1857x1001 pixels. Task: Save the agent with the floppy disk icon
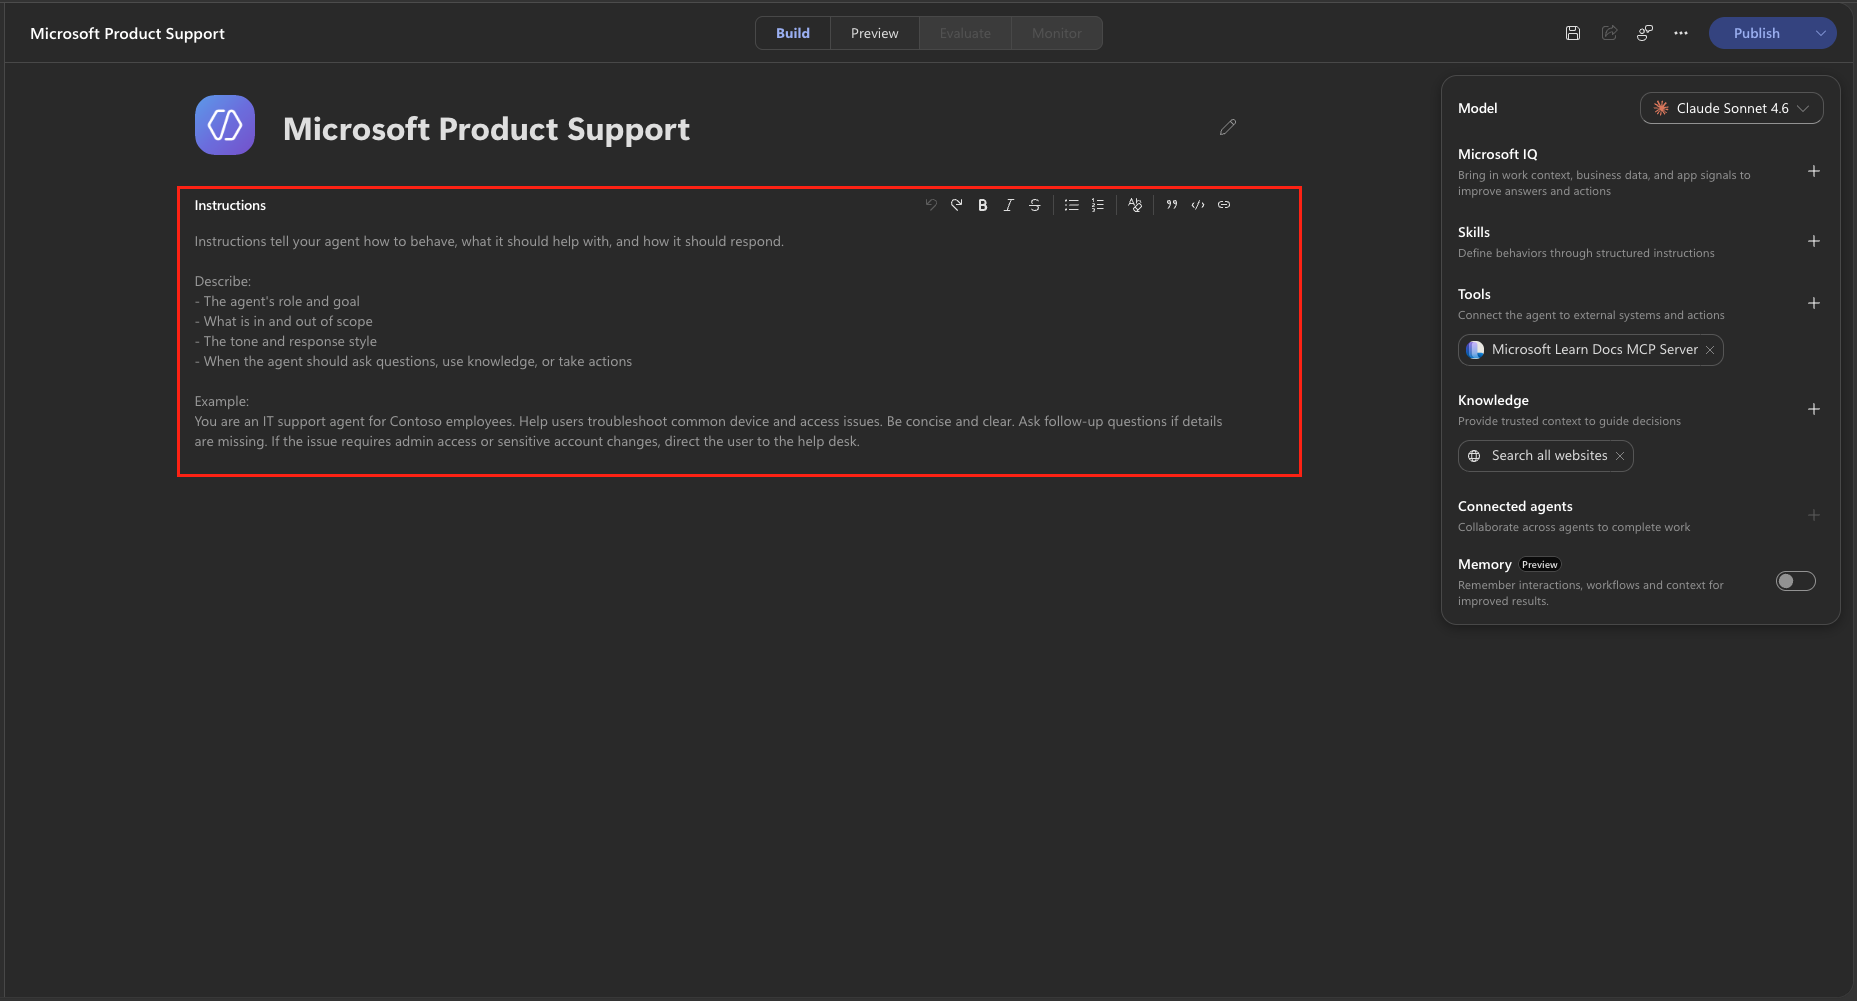1573,33
